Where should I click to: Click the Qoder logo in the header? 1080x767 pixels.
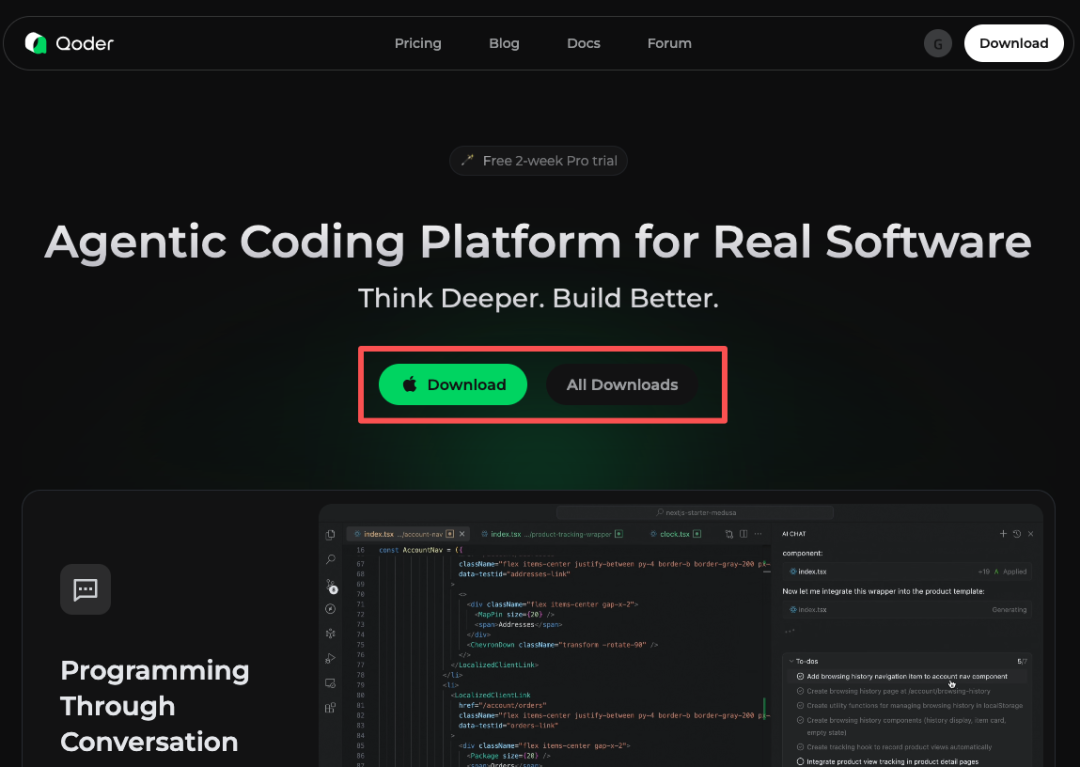[x=69, y=43]
